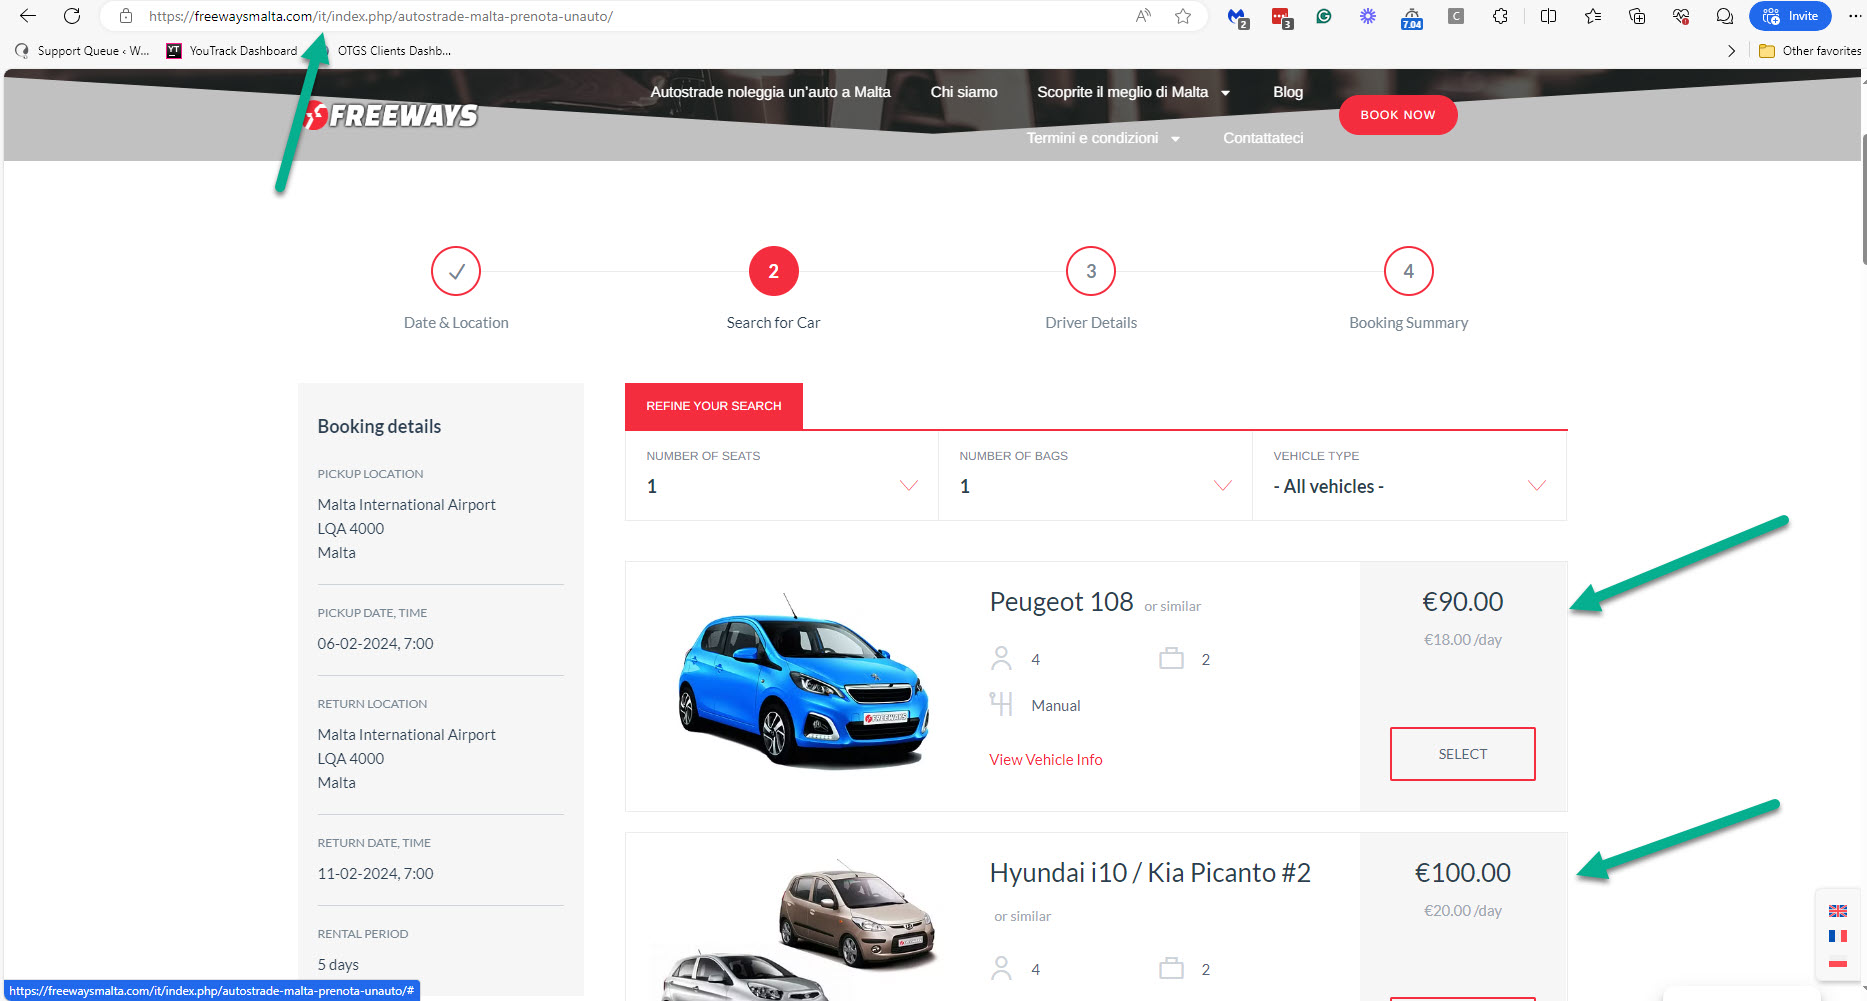1867x1001 pixels.
Task: Open the Collections icon
Action: [1637, 16]
